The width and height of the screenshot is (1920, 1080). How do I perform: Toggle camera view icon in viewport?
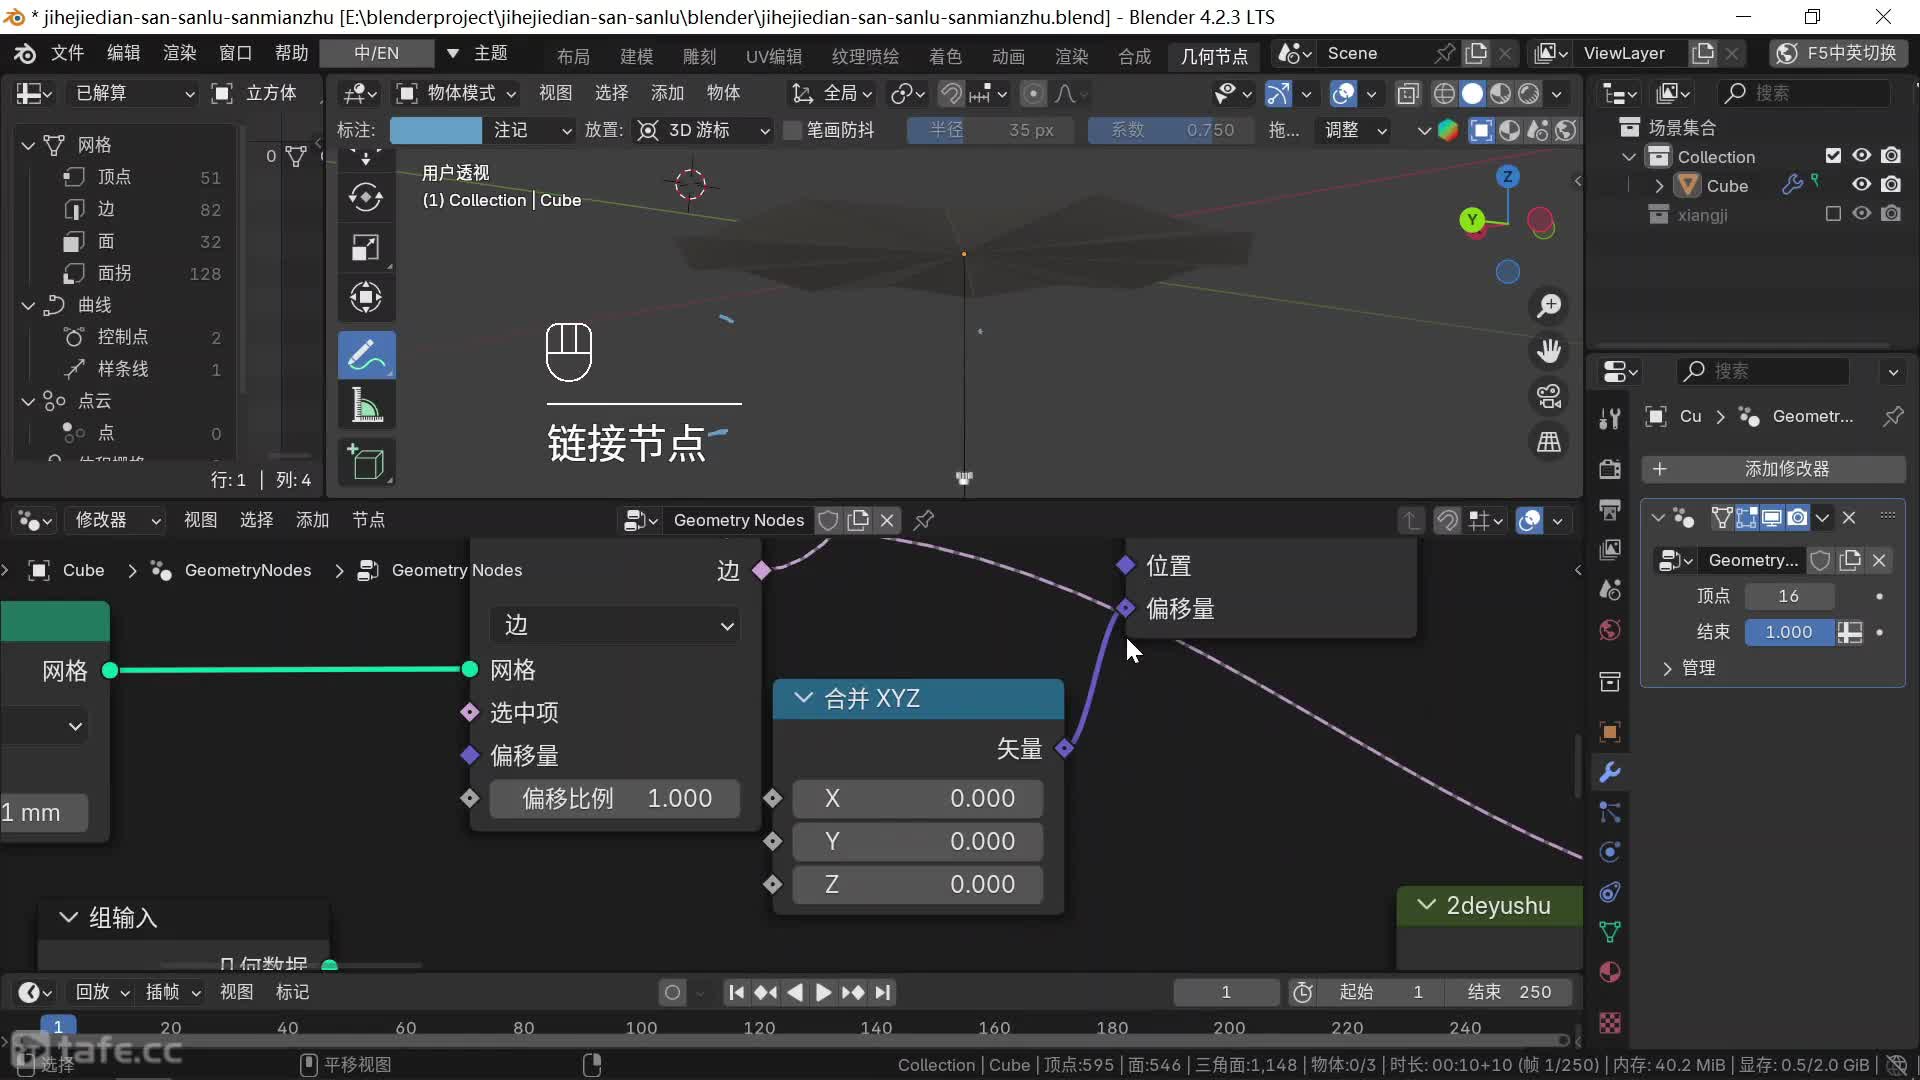coord(1549,397)
